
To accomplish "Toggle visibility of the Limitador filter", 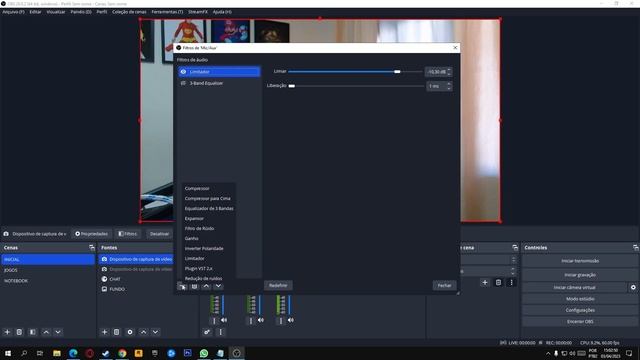I will [183, 72].
